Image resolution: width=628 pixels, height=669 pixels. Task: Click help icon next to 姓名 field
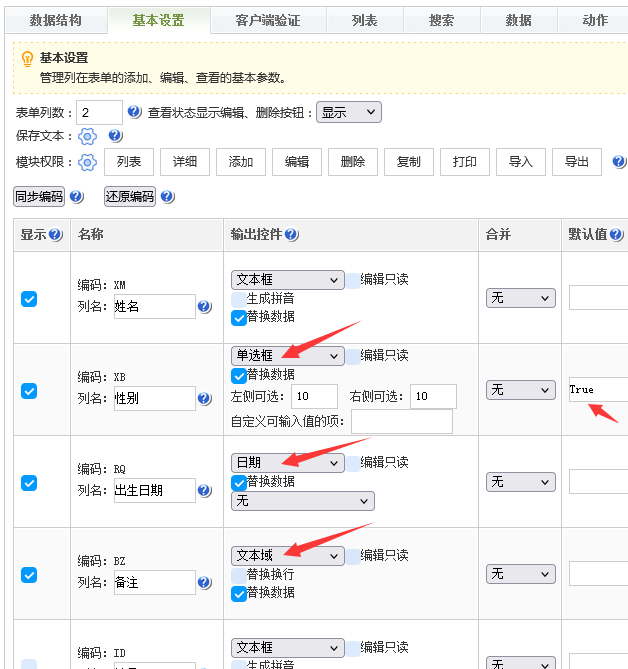point(205,307)
